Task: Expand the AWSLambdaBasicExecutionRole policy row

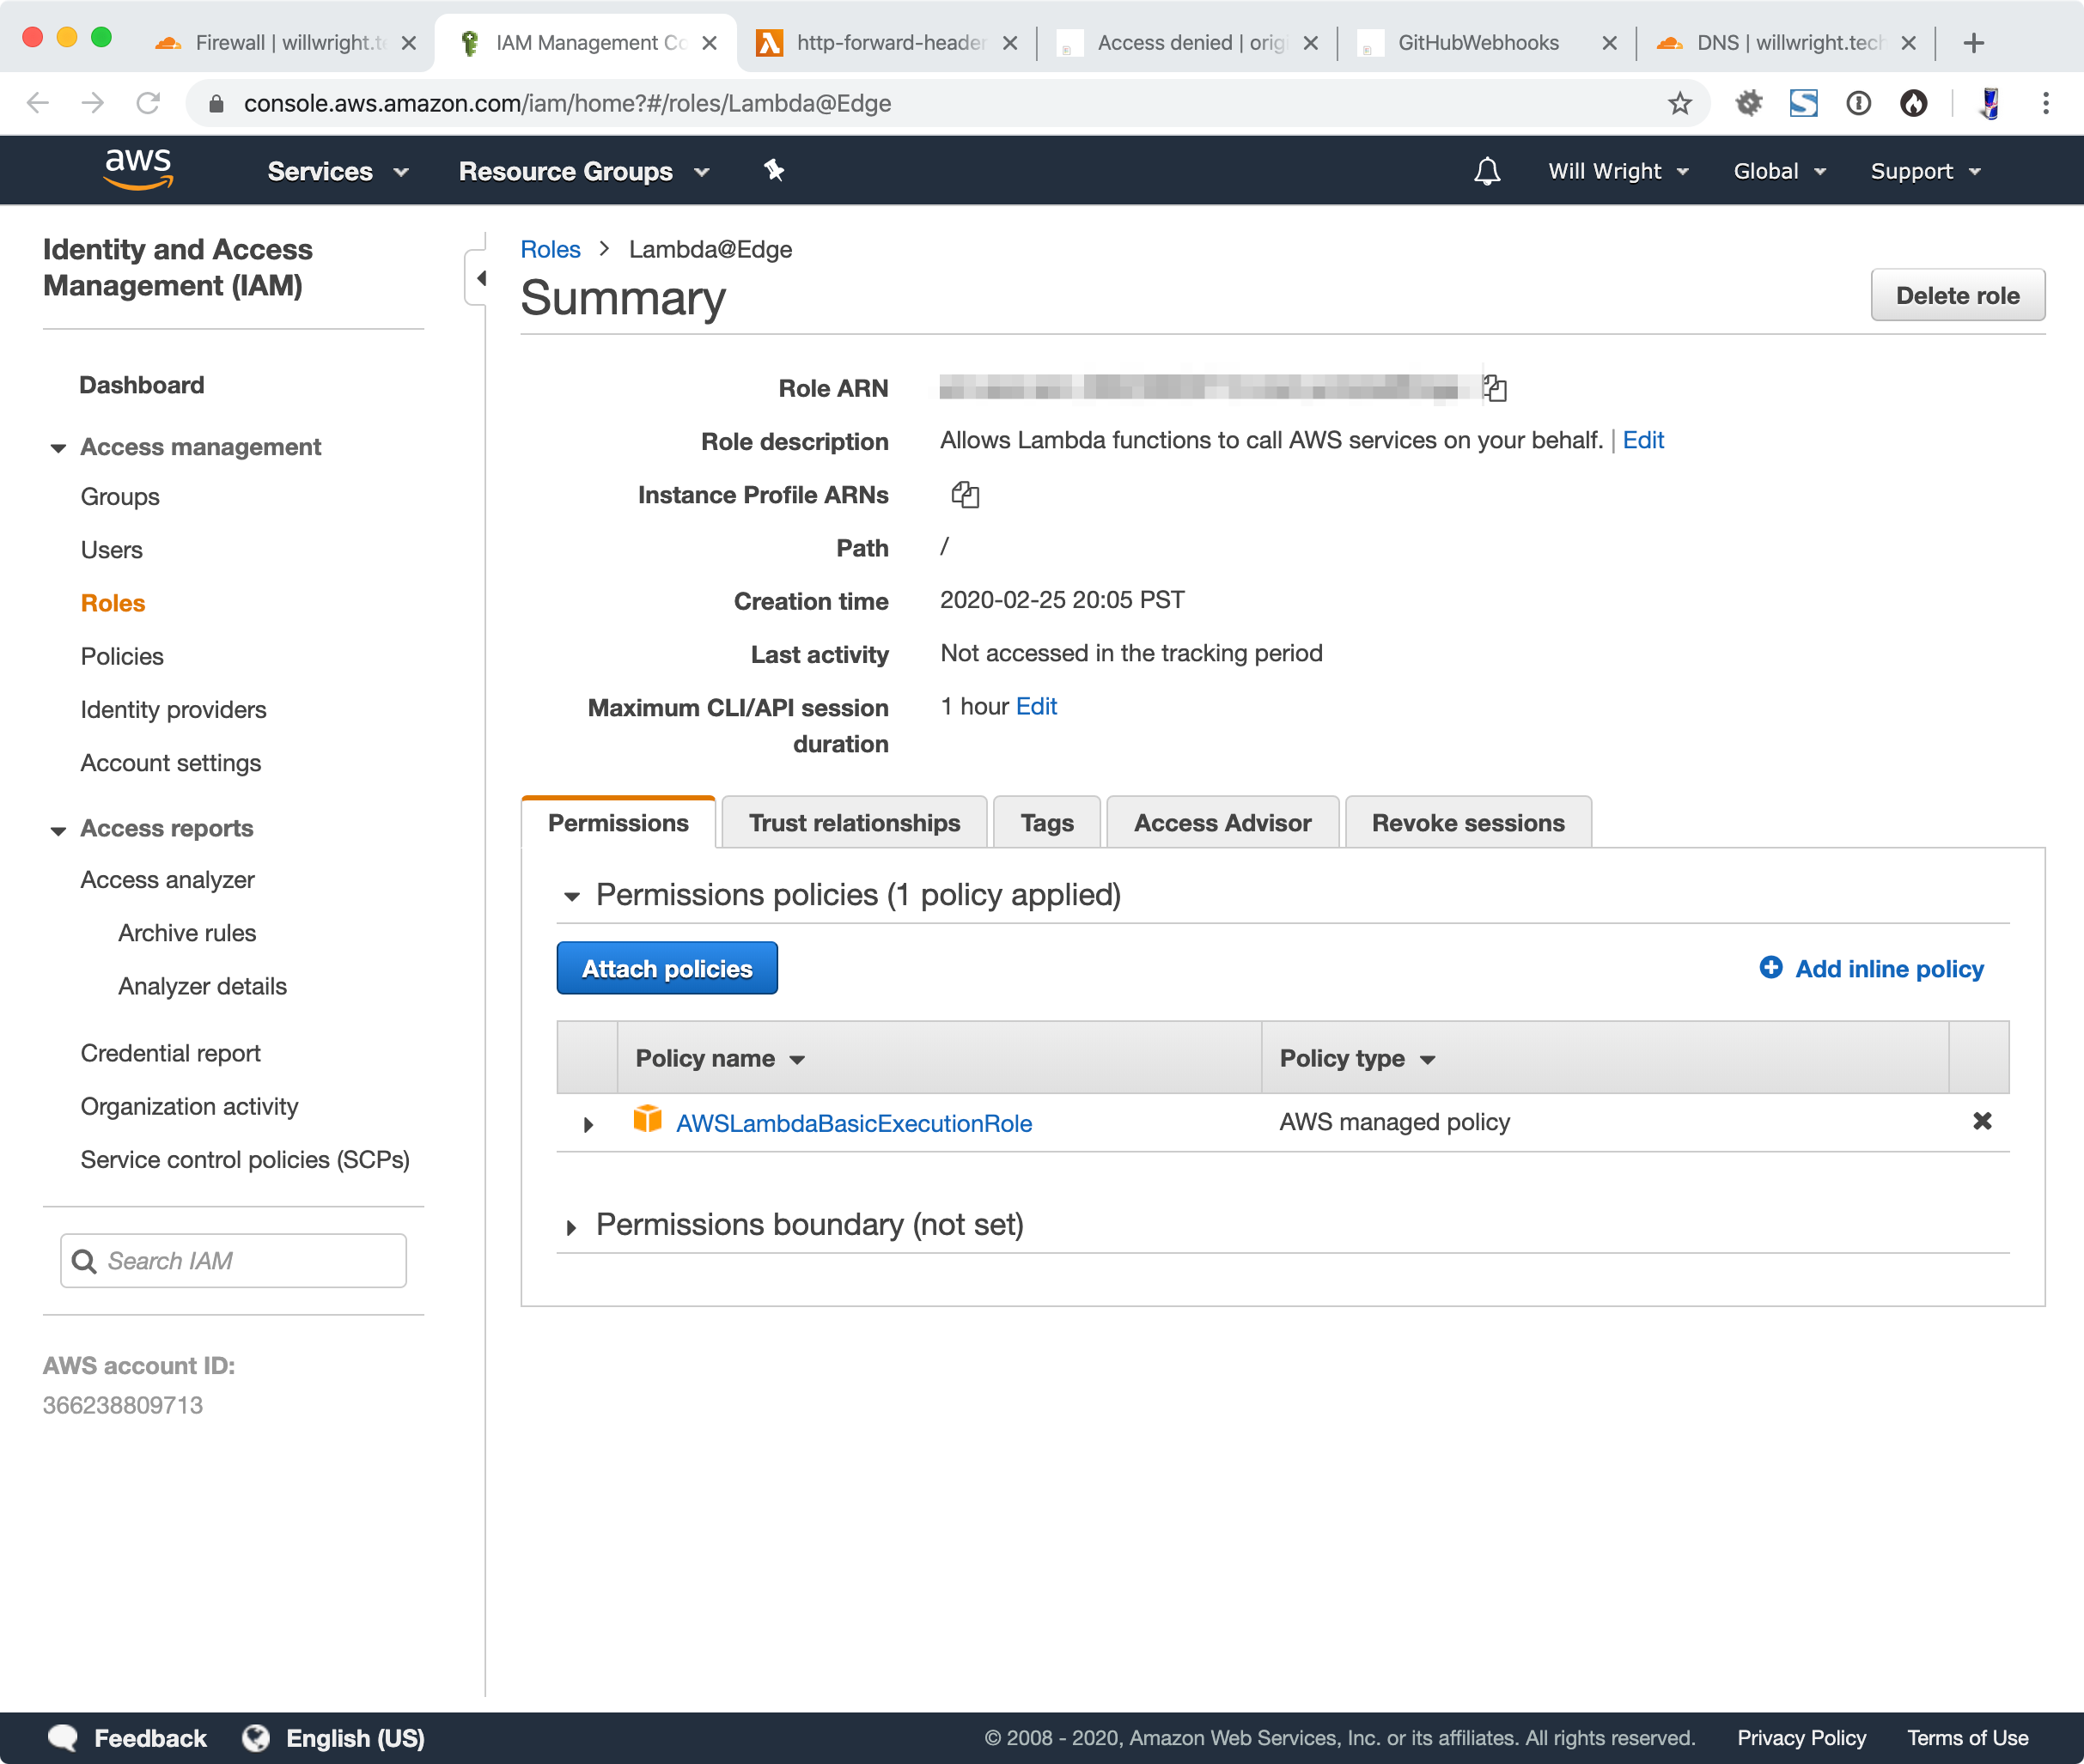Action: click(588, 1124)
